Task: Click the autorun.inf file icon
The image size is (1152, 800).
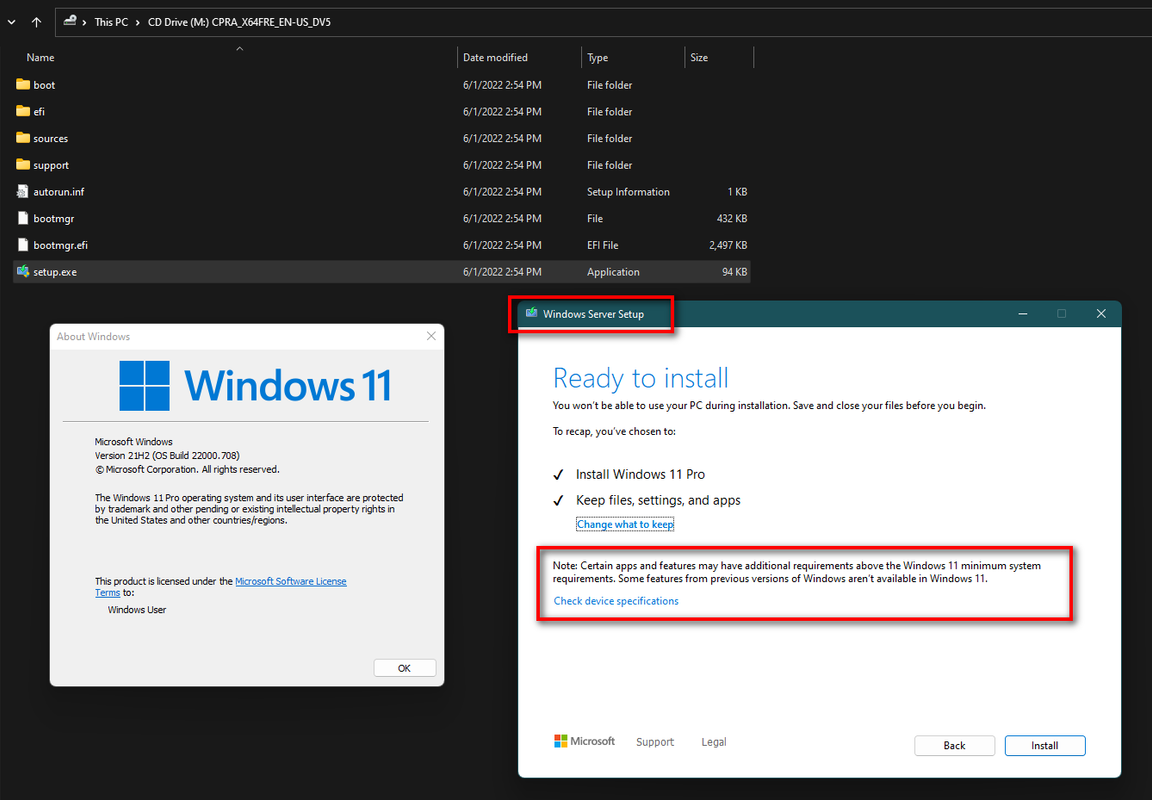Action: pyautogui.click(x=23, y=192)
